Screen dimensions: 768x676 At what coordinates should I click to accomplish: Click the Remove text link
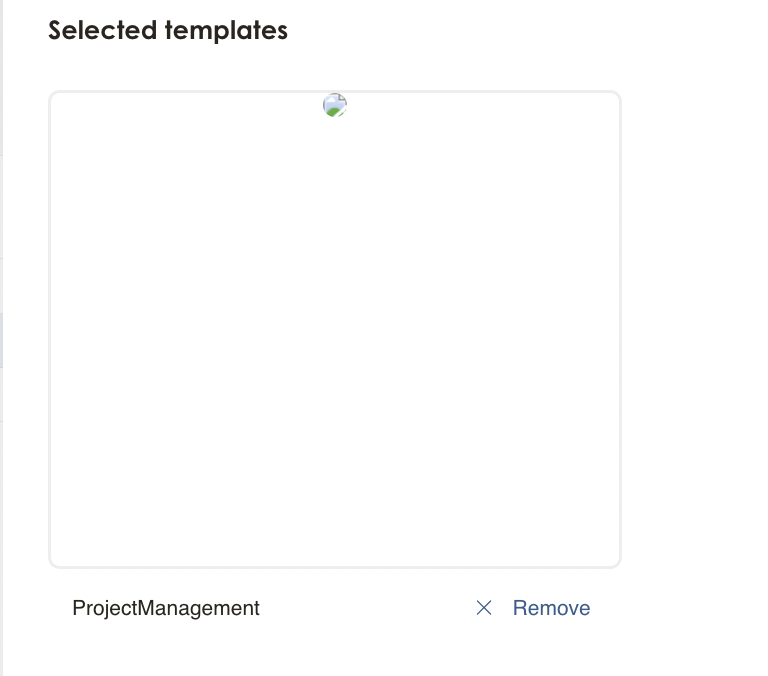(x=552, y=608)
